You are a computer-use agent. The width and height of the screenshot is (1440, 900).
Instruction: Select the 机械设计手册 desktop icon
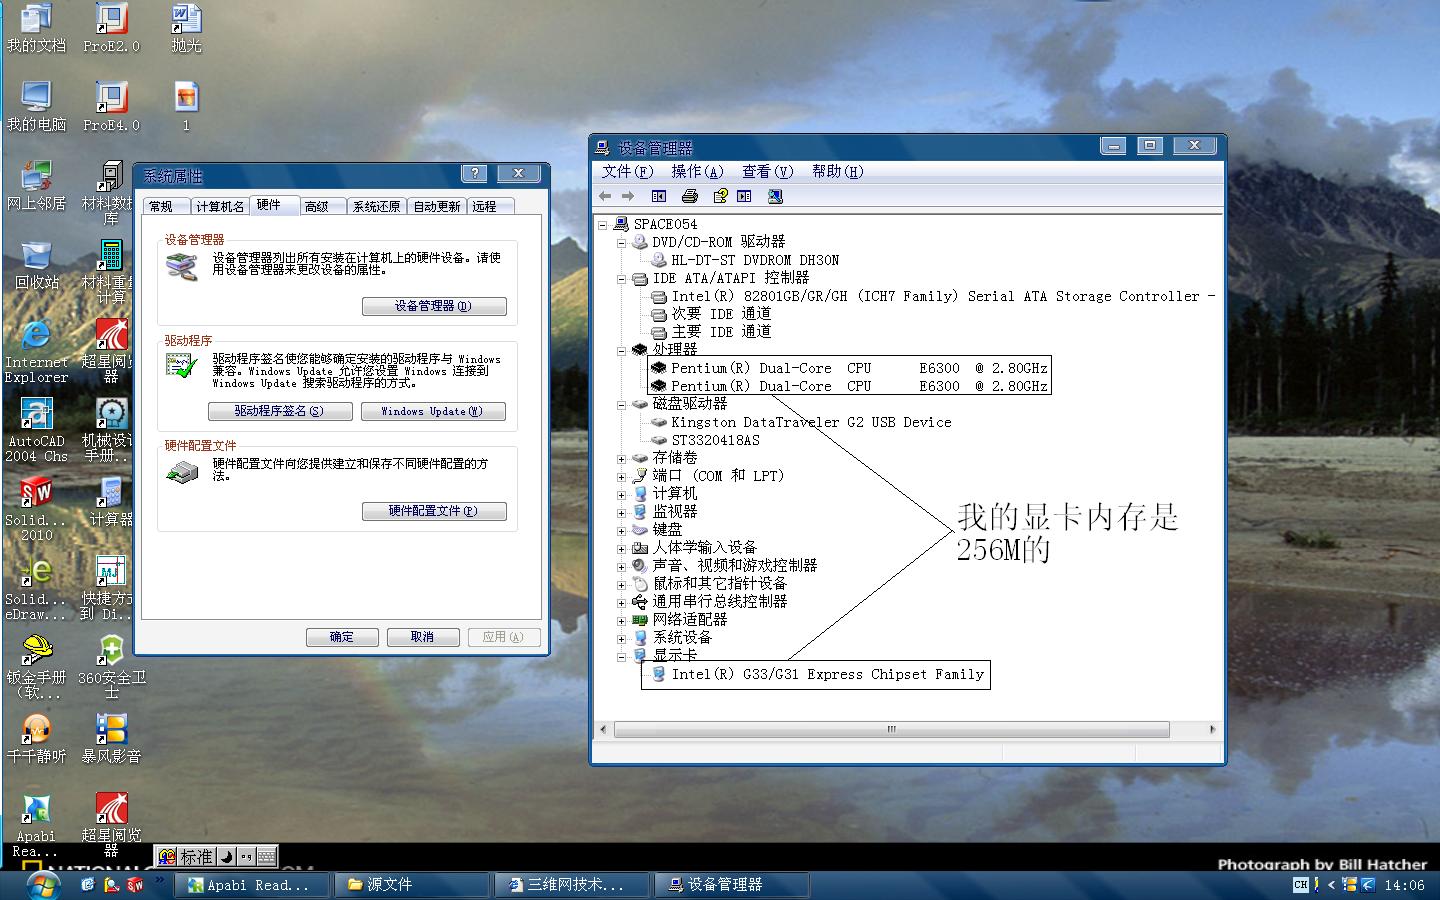pyautogui.click(x=111, y=430)
